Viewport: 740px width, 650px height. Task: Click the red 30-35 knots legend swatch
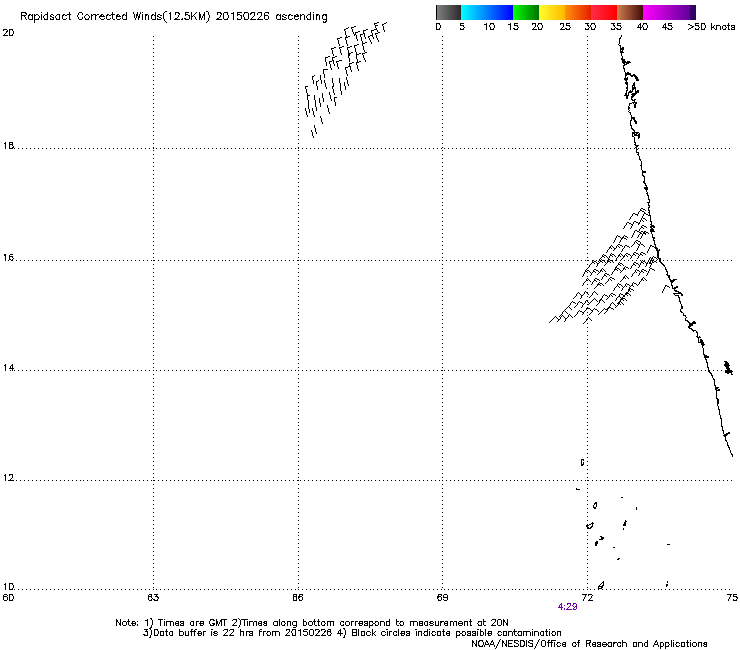click(604, 12)
